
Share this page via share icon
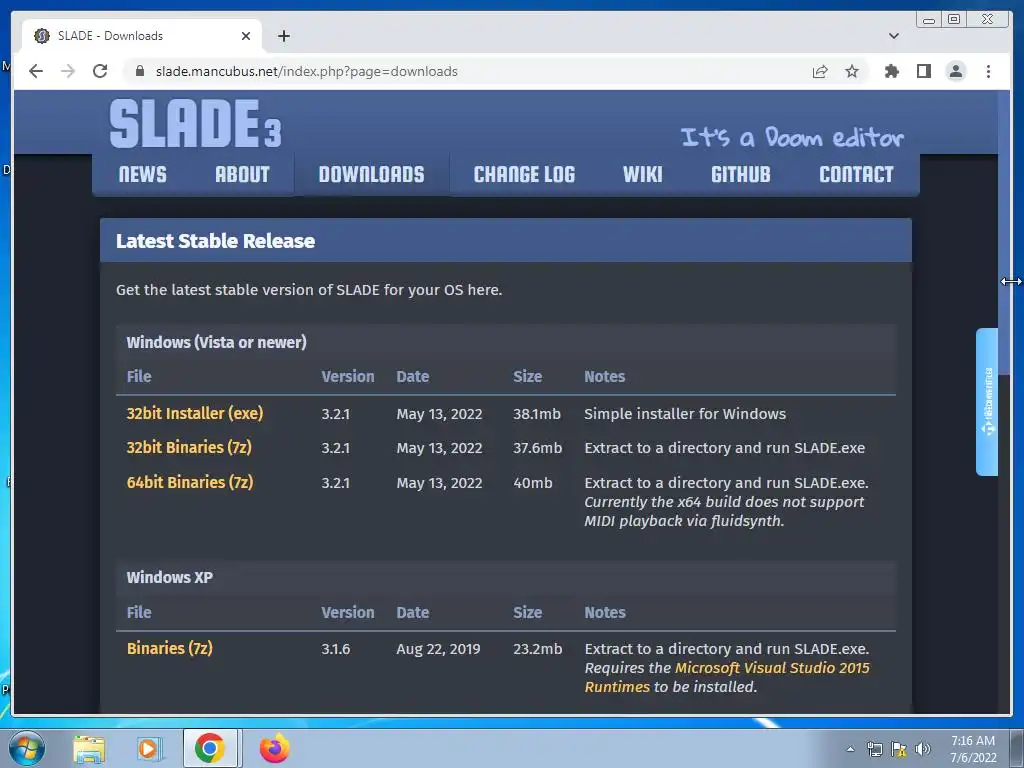(x=820, y=71)
